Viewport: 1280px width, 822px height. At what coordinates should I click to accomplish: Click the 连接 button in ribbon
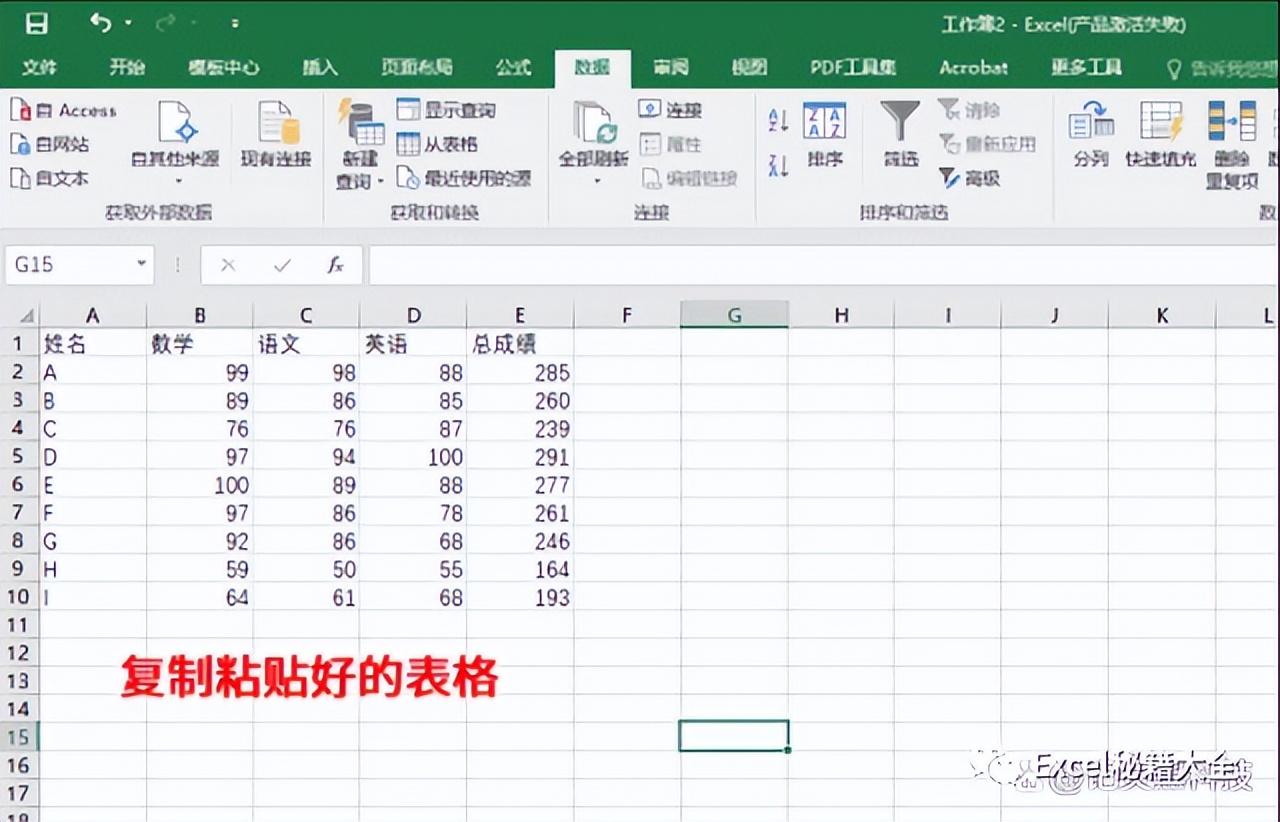point(671,110)
